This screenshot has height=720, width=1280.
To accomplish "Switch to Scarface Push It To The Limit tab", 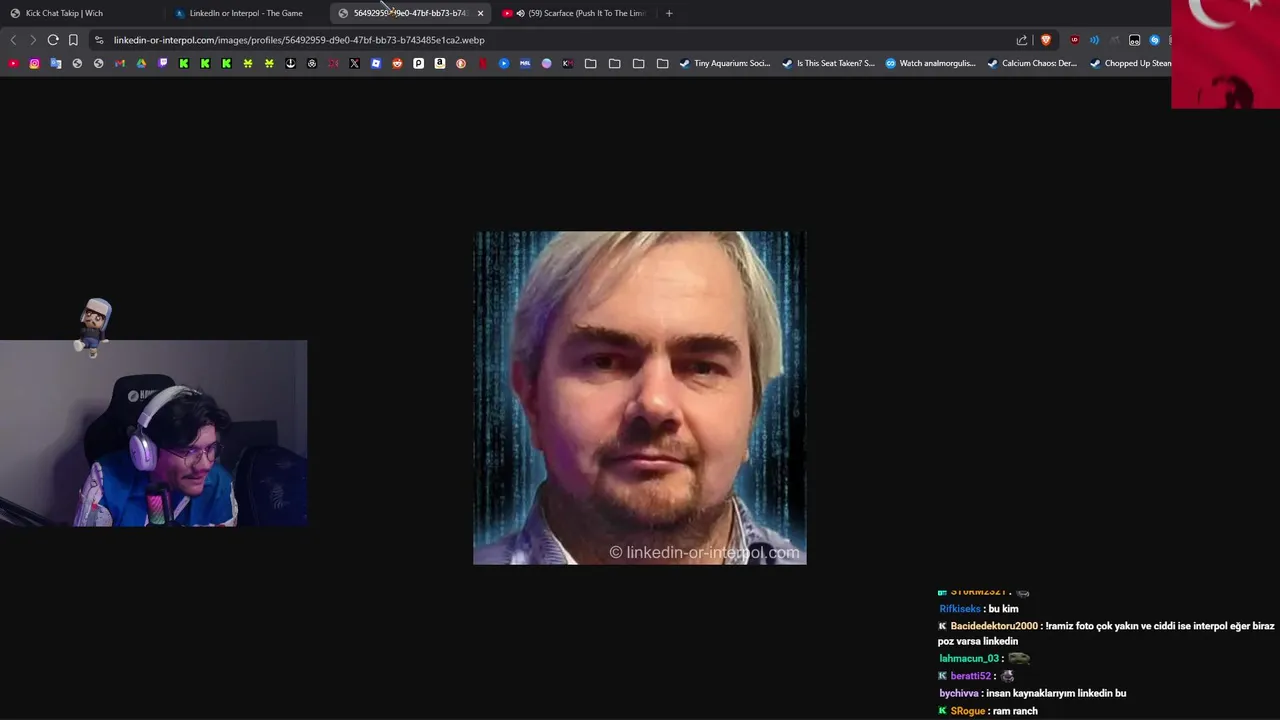I will pyautogui.click(x=575, y=13).
